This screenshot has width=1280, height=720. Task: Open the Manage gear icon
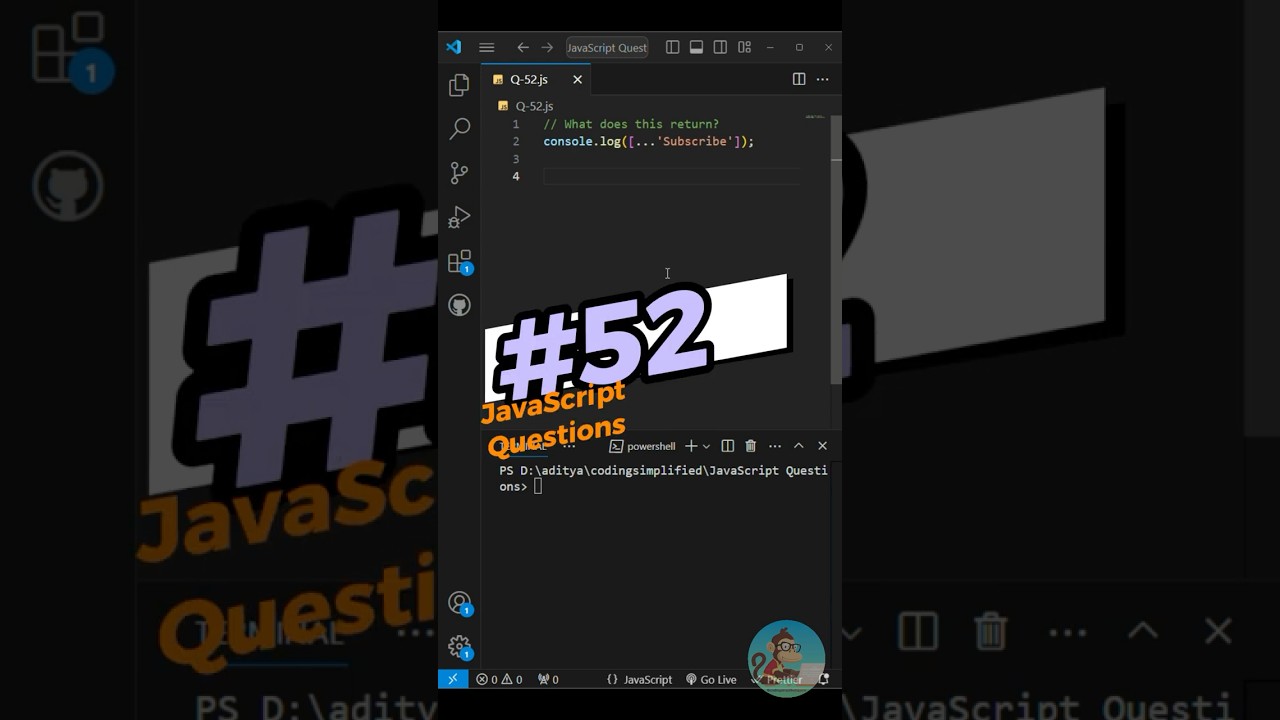tap(459, 647)
